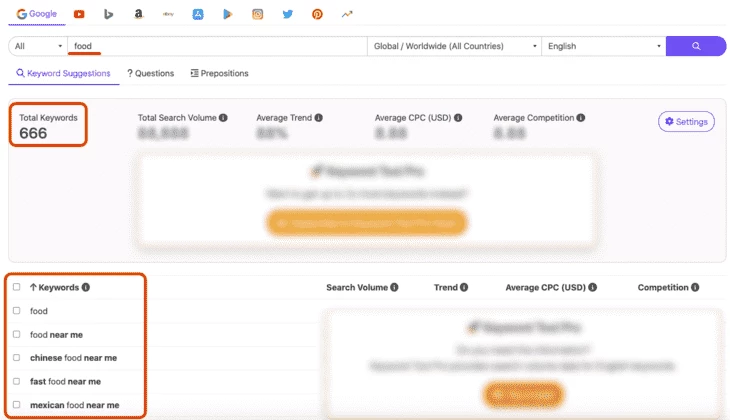Show info for Average Trend

point(318,118)
